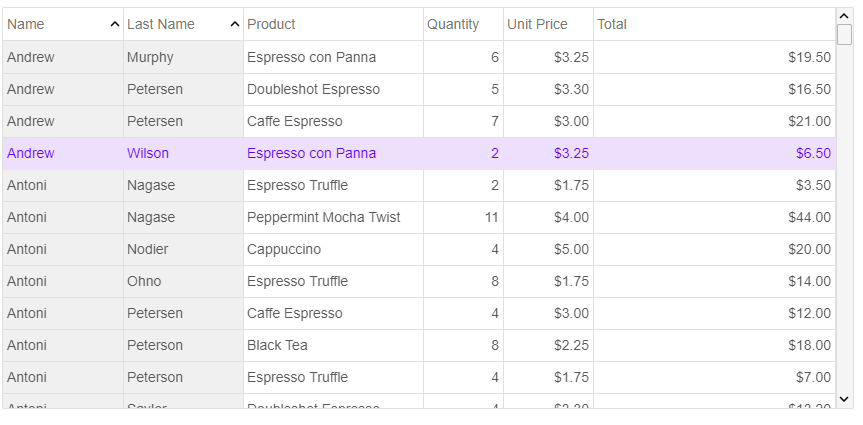Viewport: 863px width, 425px height.
Task: Click the Doubleshot Espresso product cell
Action: 333,89
